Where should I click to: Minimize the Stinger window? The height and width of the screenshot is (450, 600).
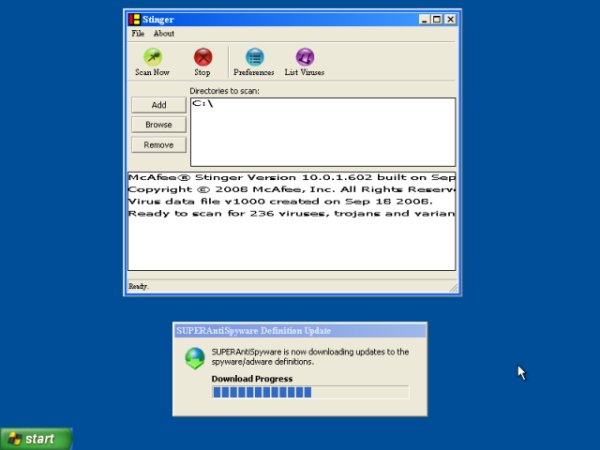pos(424,19)
